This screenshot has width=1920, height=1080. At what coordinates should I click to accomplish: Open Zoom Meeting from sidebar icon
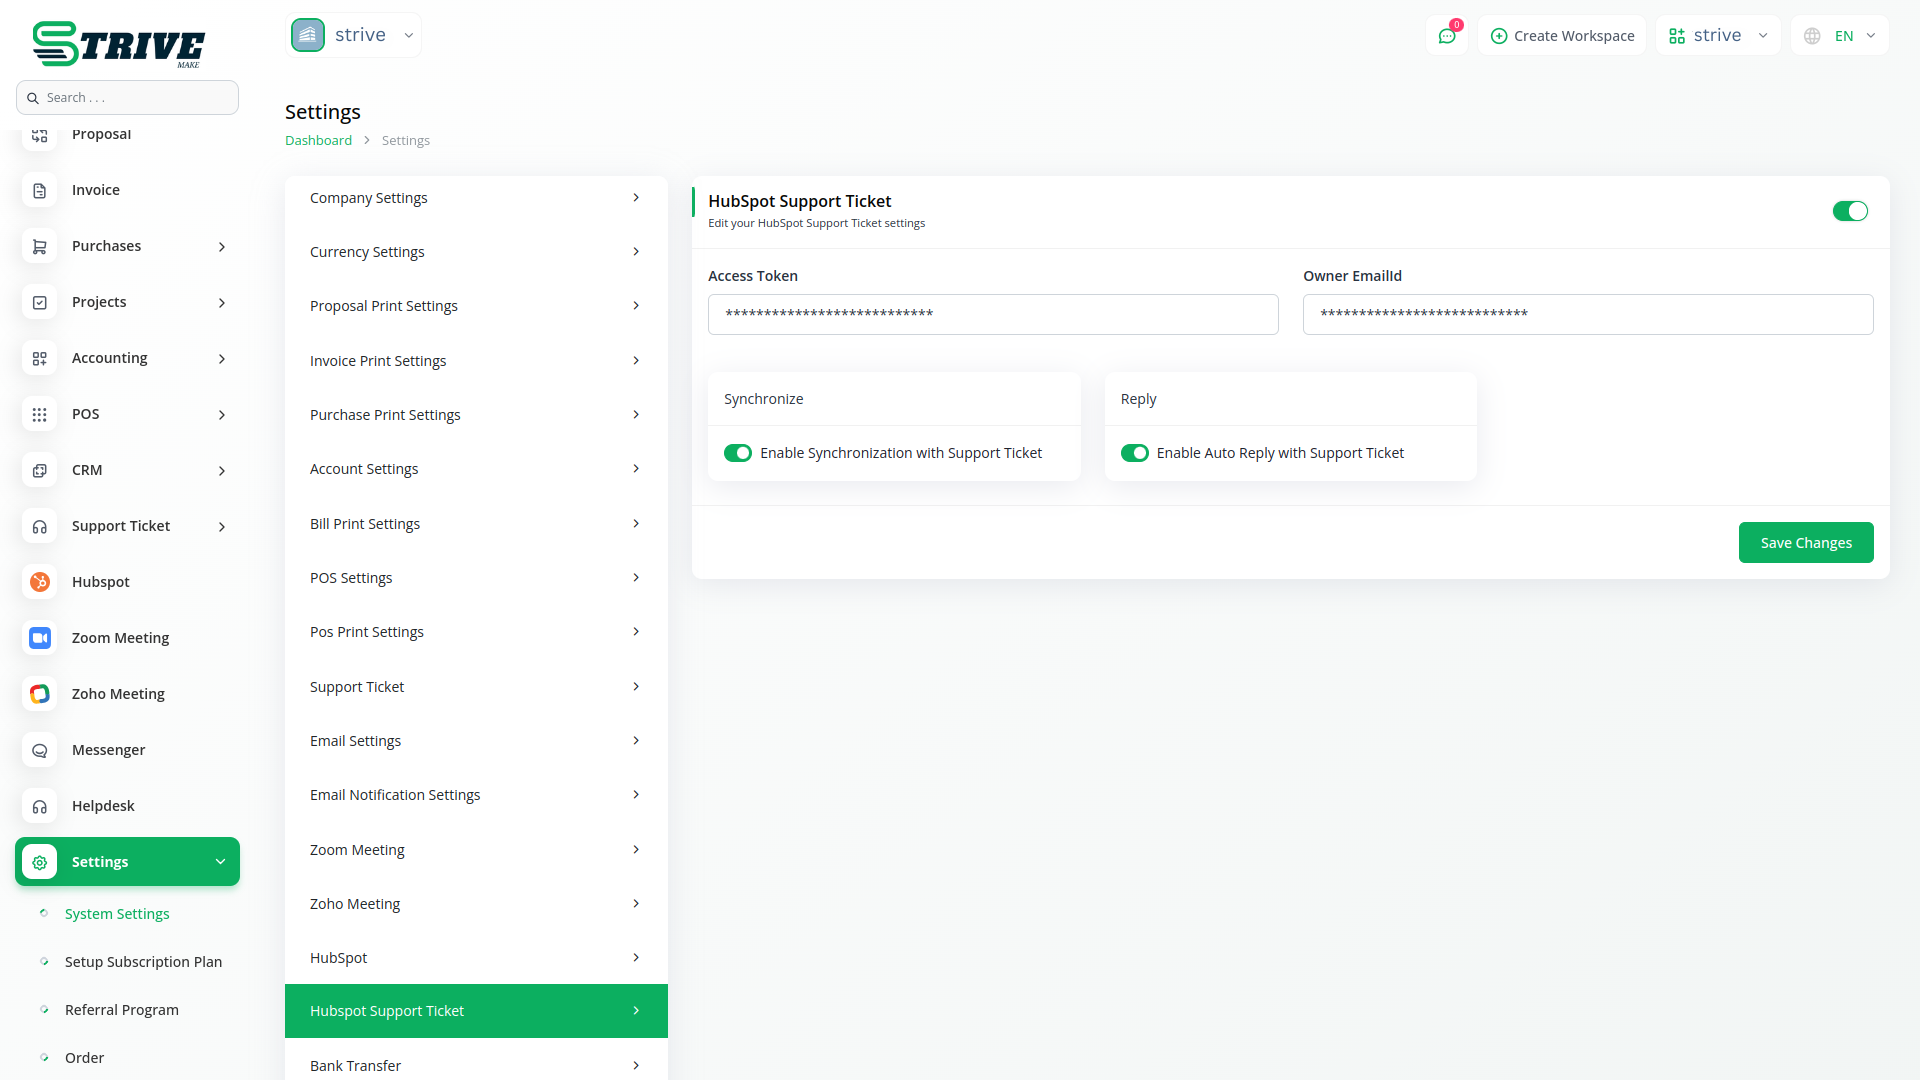tap(40, 638)
